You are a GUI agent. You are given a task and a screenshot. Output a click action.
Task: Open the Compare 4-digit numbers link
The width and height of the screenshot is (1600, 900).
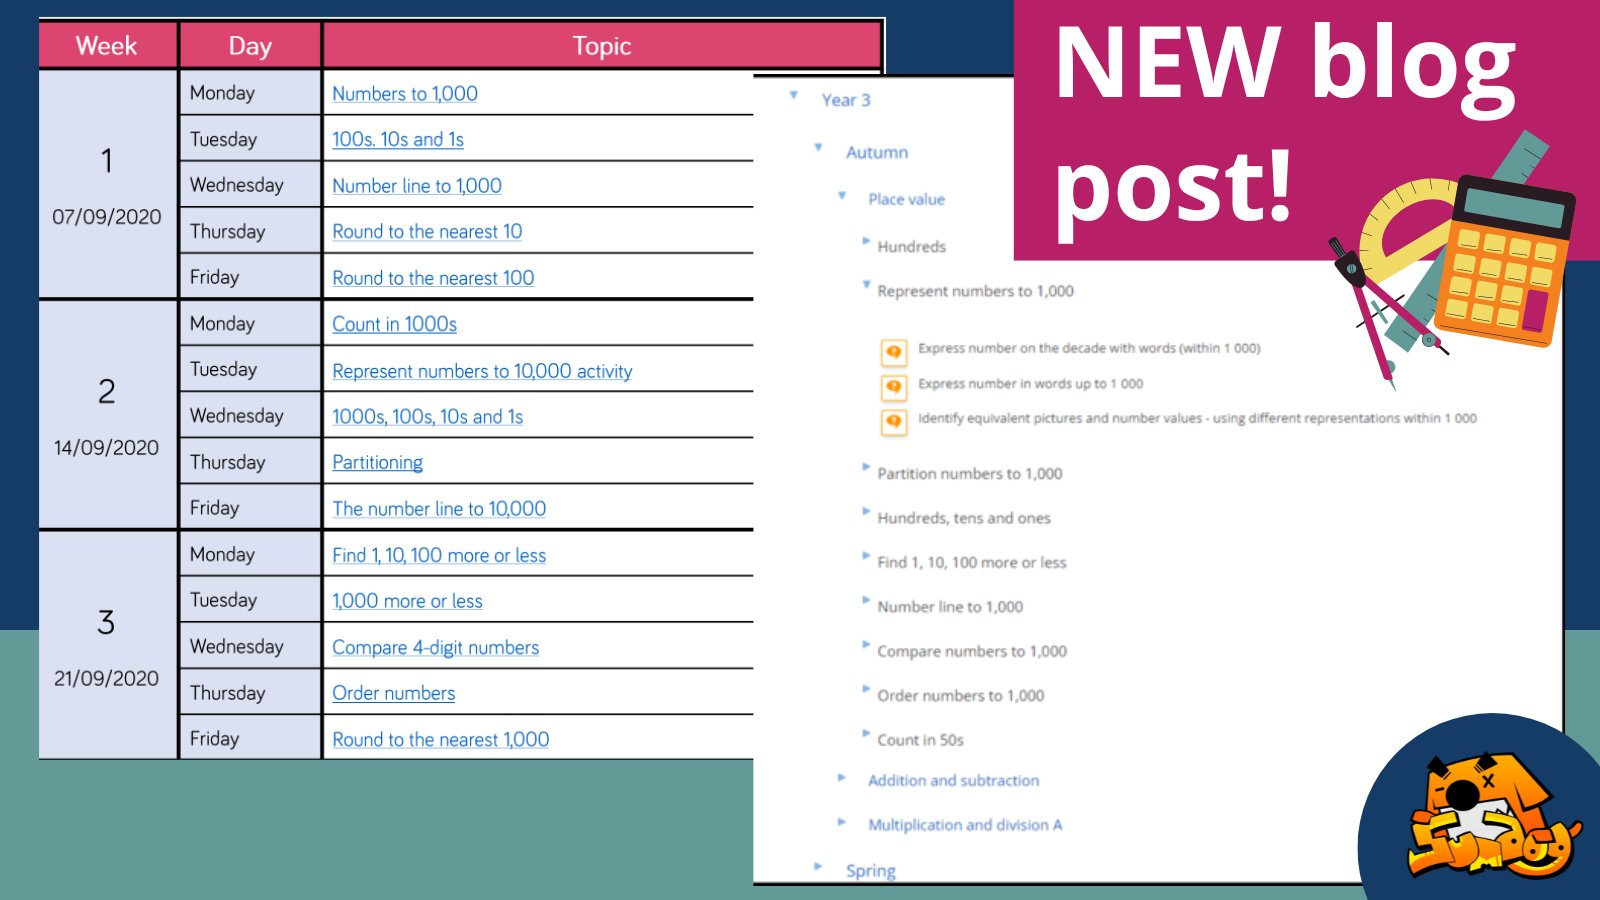tap(435, 647)
